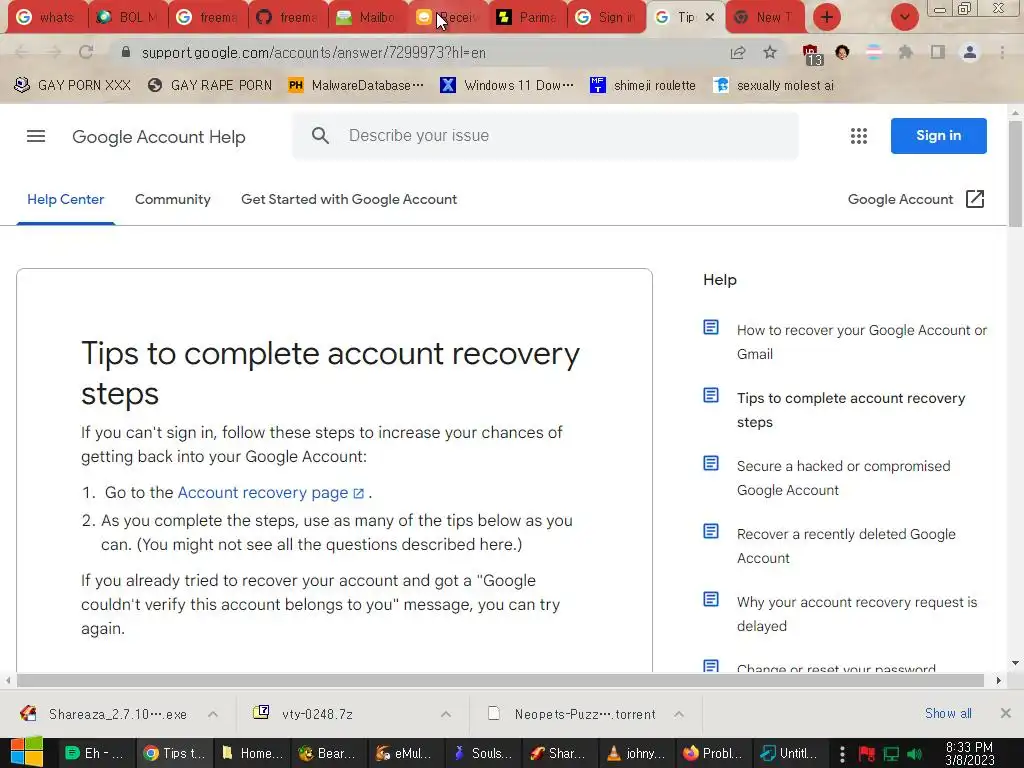This screenshot has height=768, width=1024.
Task: Open the extension showing badge 13
Action: (x=811, y=54)
